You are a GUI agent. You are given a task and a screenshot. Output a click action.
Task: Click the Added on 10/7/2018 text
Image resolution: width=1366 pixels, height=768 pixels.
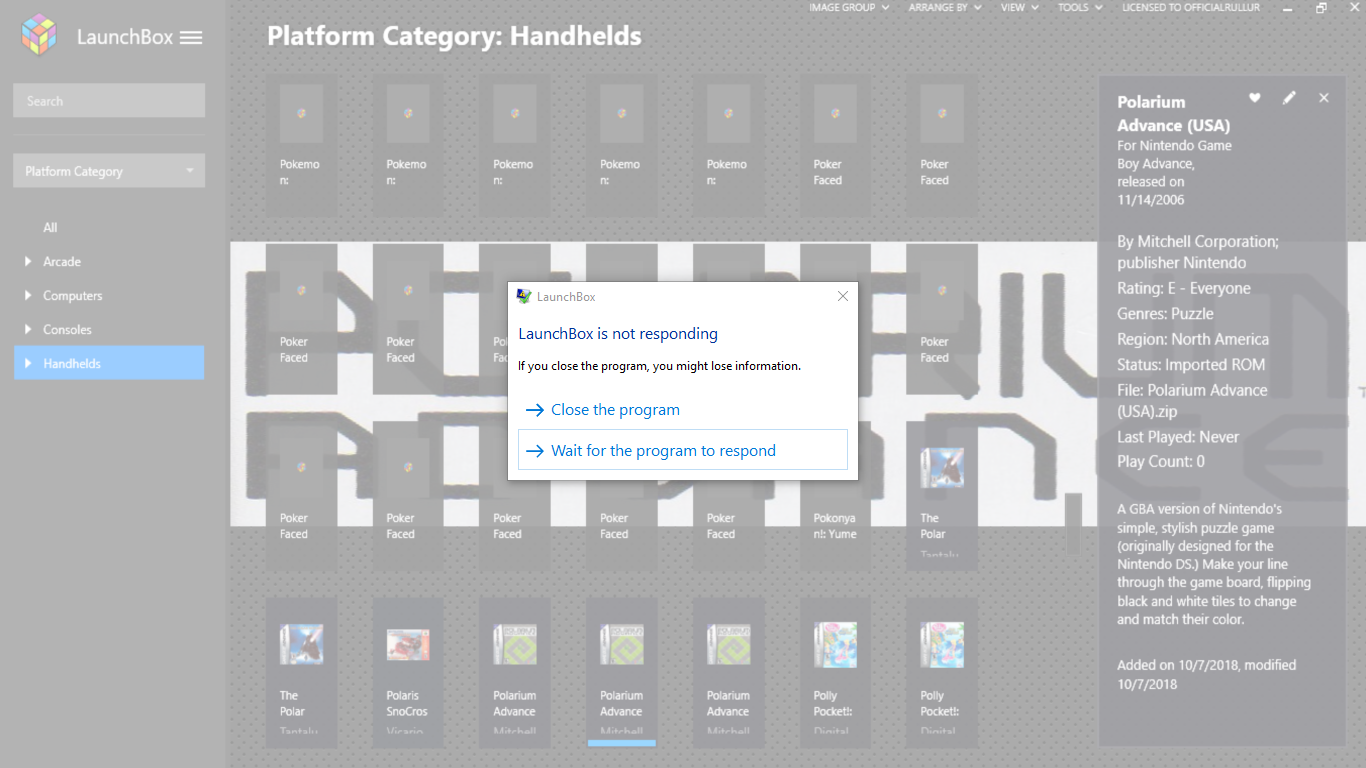pos(1207,675)
